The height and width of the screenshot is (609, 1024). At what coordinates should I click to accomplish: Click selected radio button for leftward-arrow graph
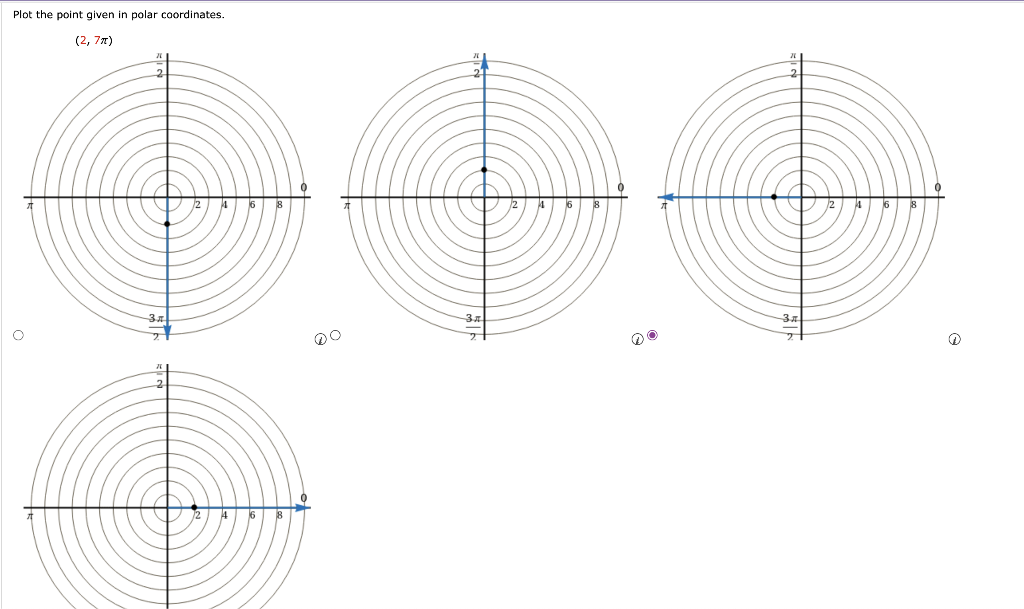[652, 335]
